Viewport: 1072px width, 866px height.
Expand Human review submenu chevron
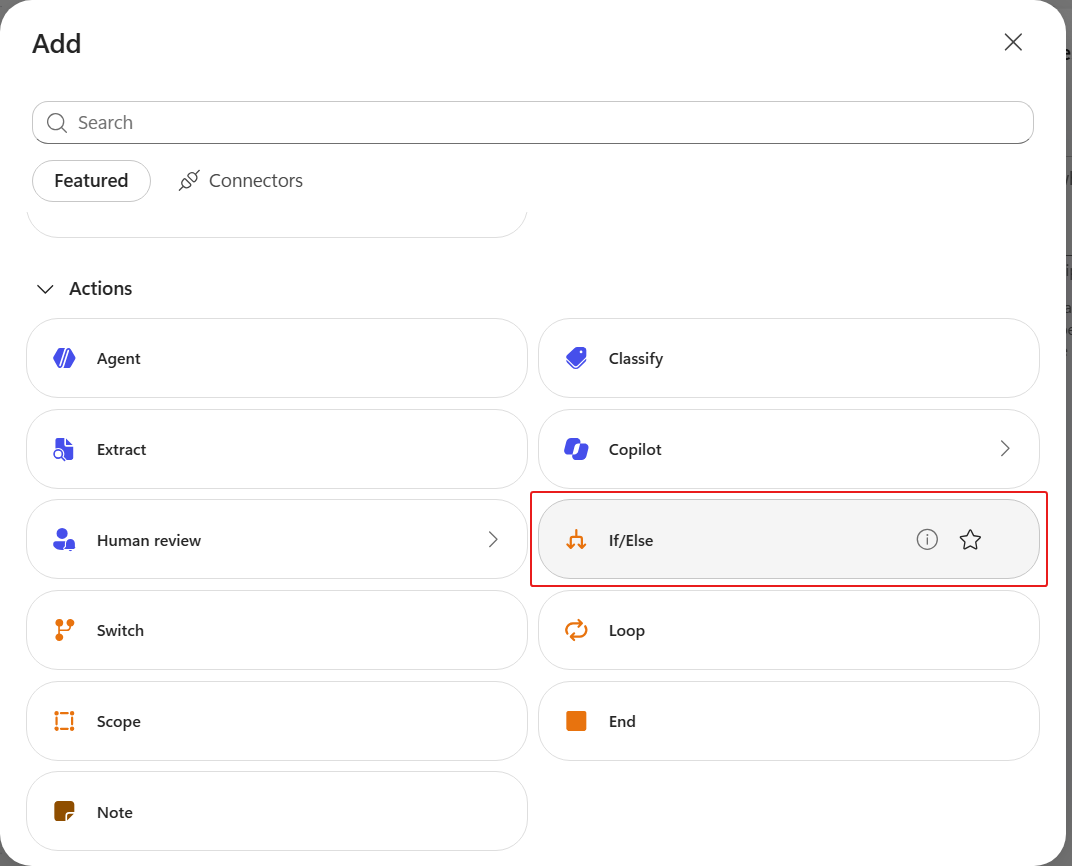tap(493, 539)
